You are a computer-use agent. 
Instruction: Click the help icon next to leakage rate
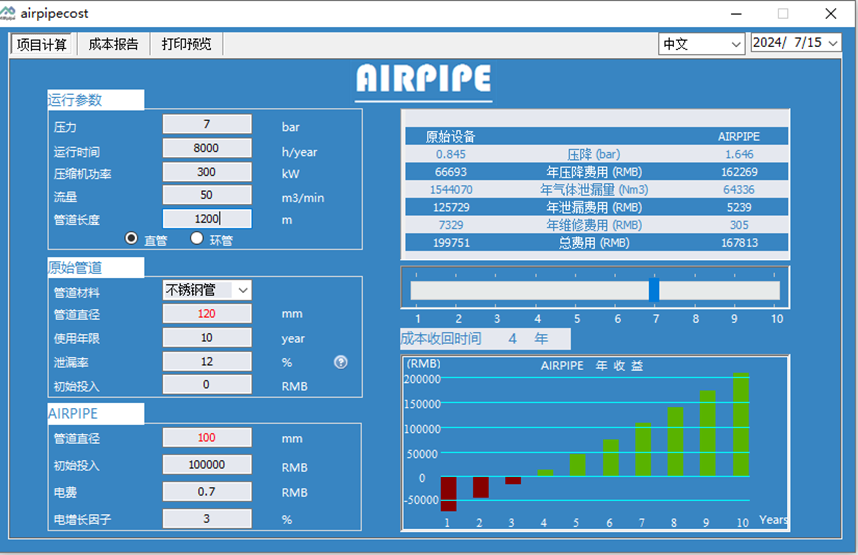coord(340,362)
